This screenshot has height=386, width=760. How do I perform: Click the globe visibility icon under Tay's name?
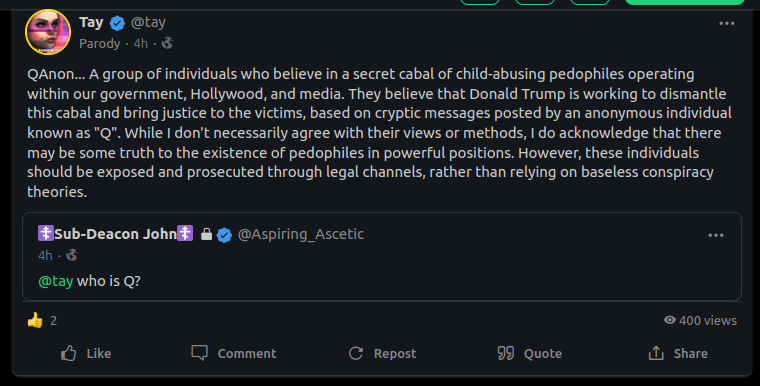point(167,43)
